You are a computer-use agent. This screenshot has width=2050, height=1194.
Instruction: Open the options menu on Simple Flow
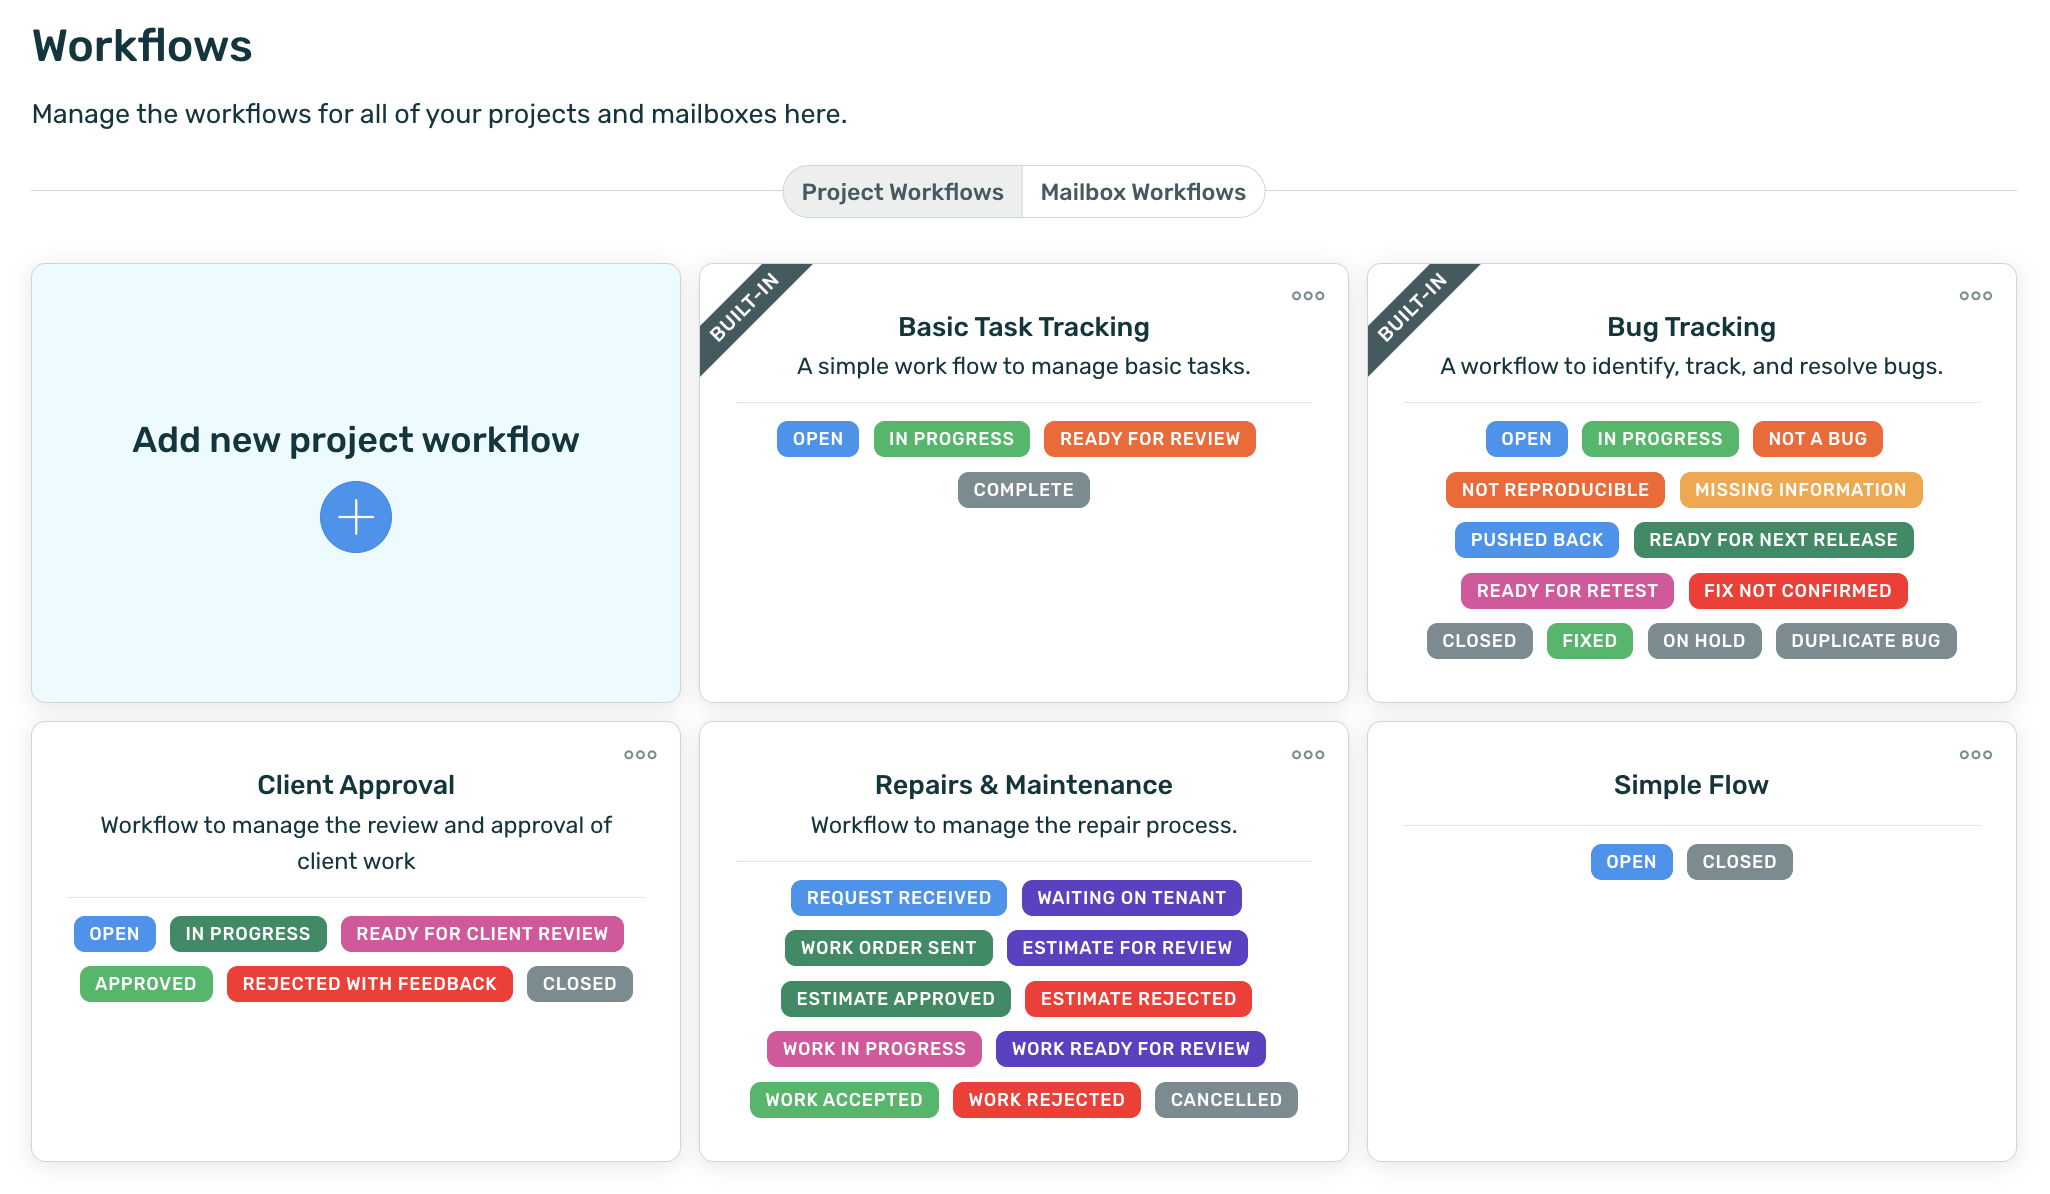tap(1975, 754)
